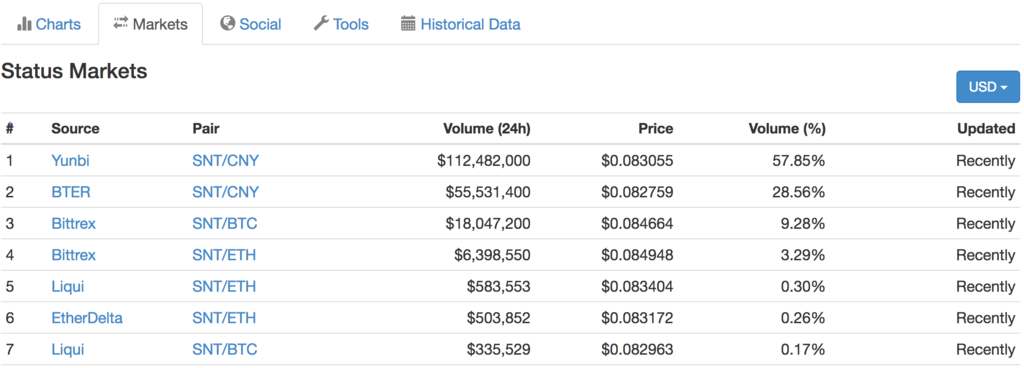The height and width of the screenshot is (368, 1024).
Task: Open Bittrex link in row 3
Action: 73,223
